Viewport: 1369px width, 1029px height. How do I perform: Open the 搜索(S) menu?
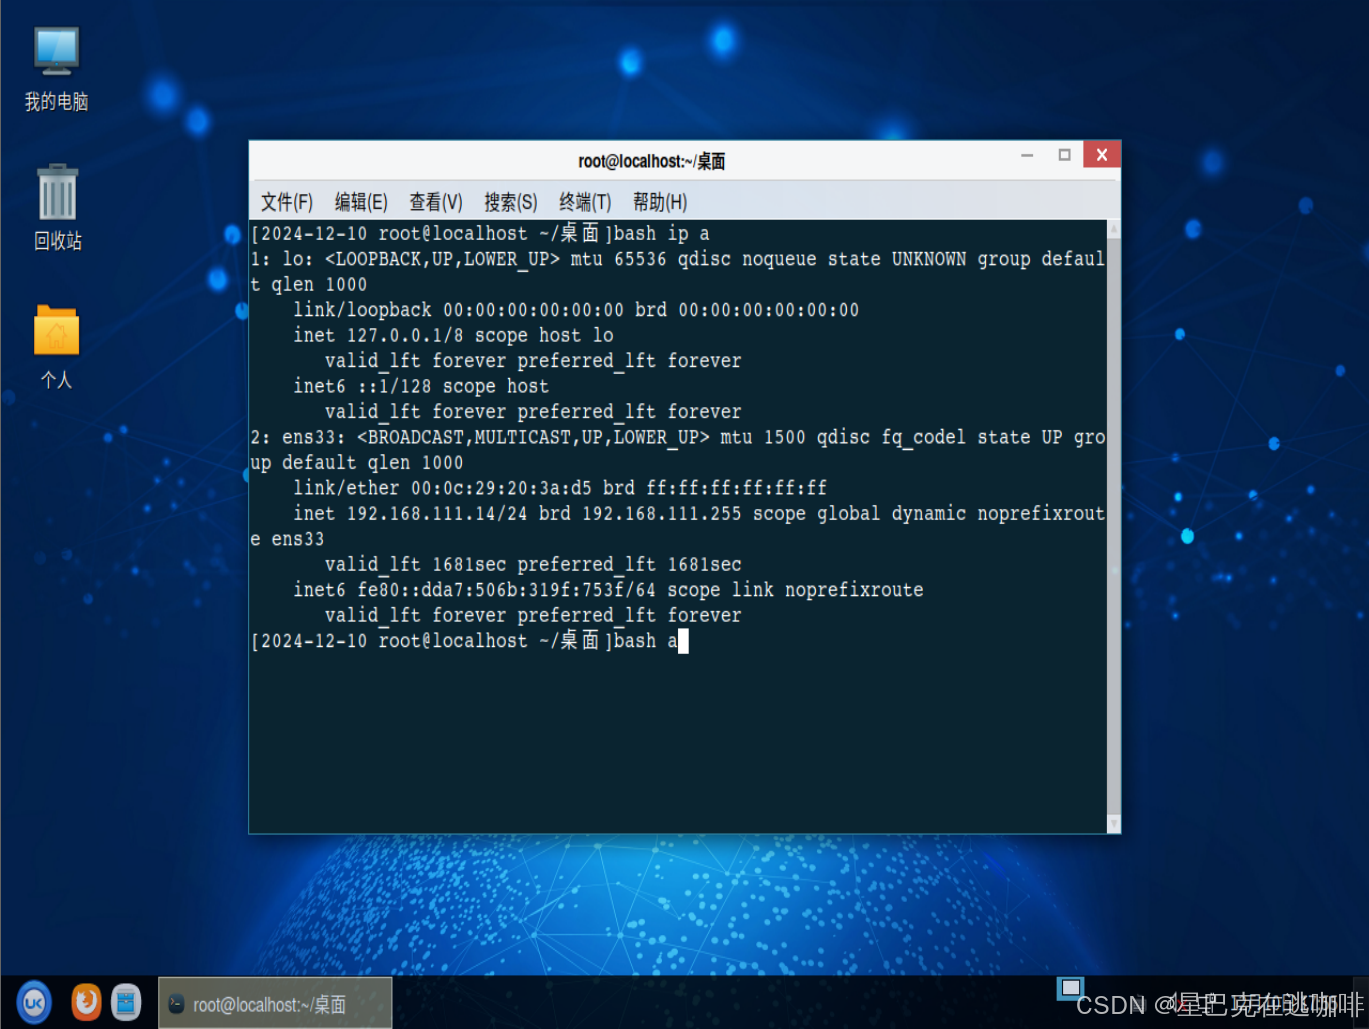pyautogui.click(x=510, y=202)
